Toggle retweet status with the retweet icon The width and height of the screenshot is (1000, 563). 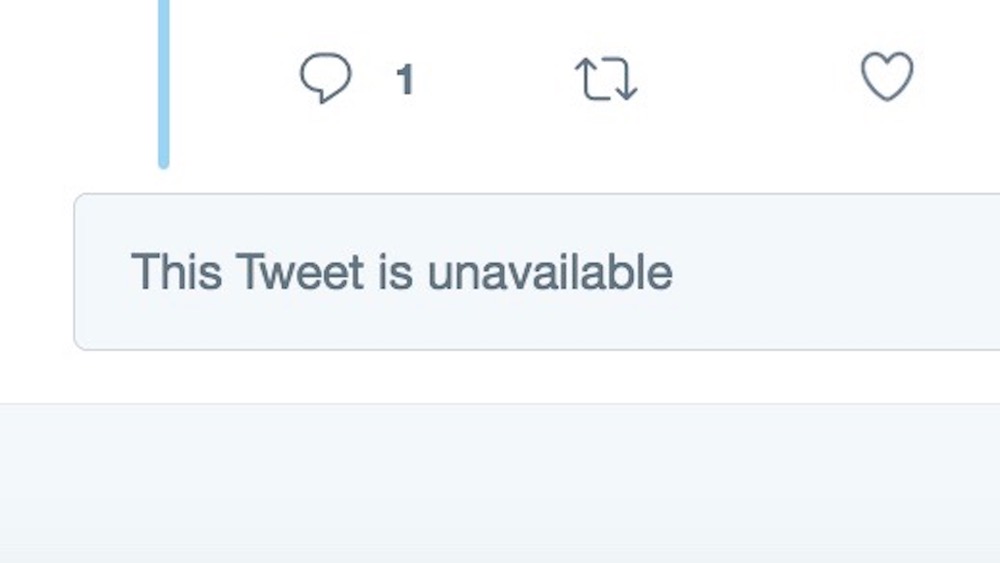(x=606, y=79)
